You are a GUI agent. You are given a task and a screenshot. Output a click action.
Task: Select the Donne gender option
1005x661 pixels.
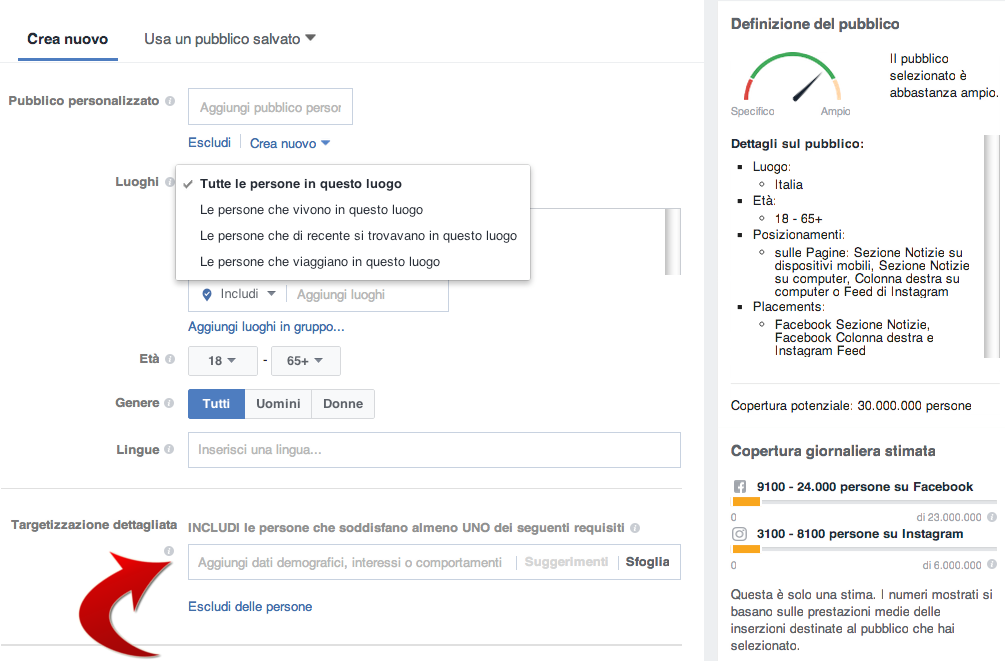click(344, 403)
